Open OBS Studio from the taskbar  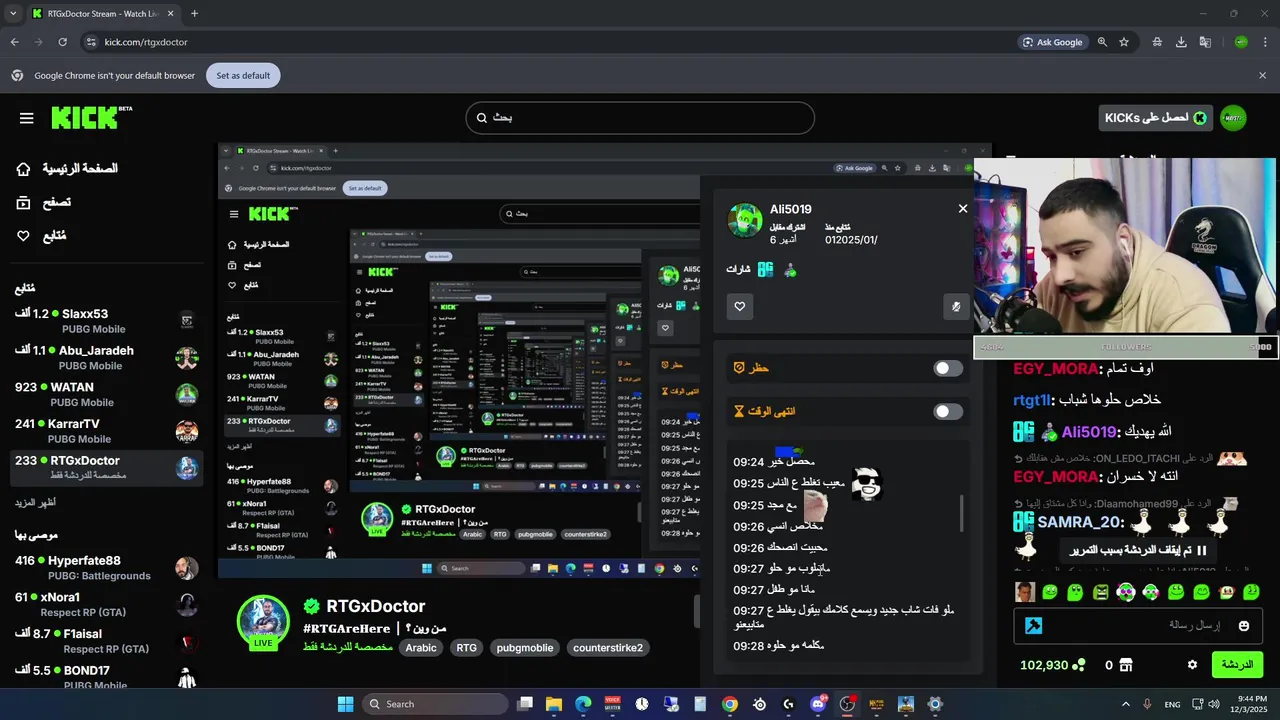click(847, 704)
